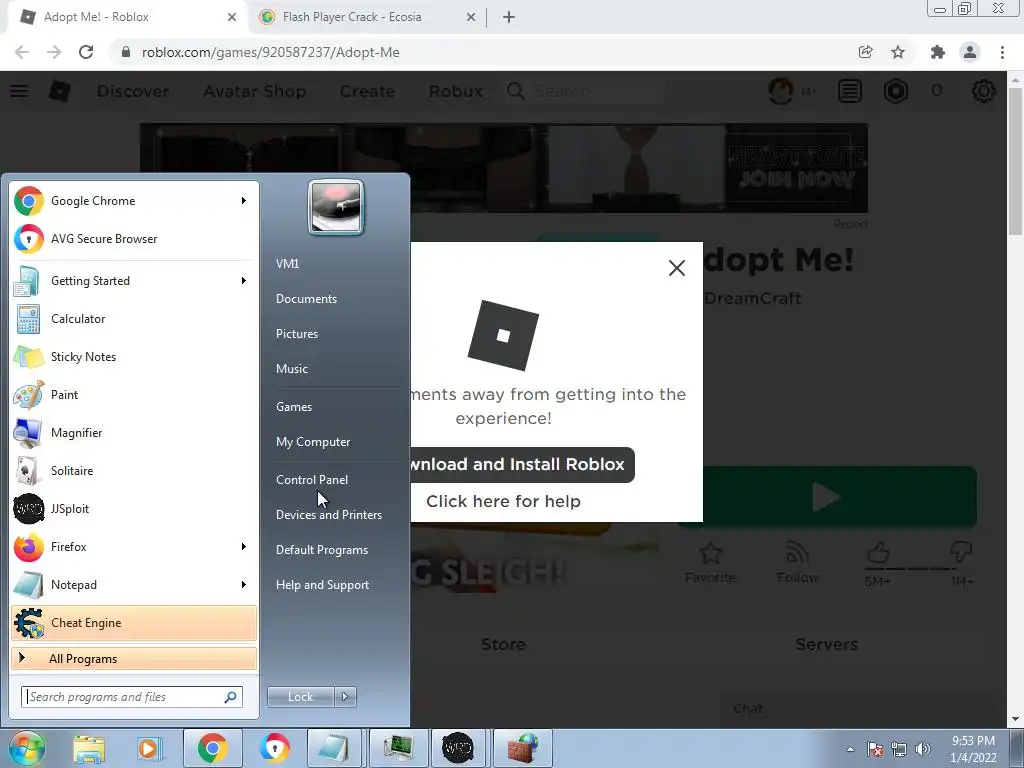The width and height of the screenshot is (1024, 768).
Task: Reload the Roblox page
Action: click(86, 52)
